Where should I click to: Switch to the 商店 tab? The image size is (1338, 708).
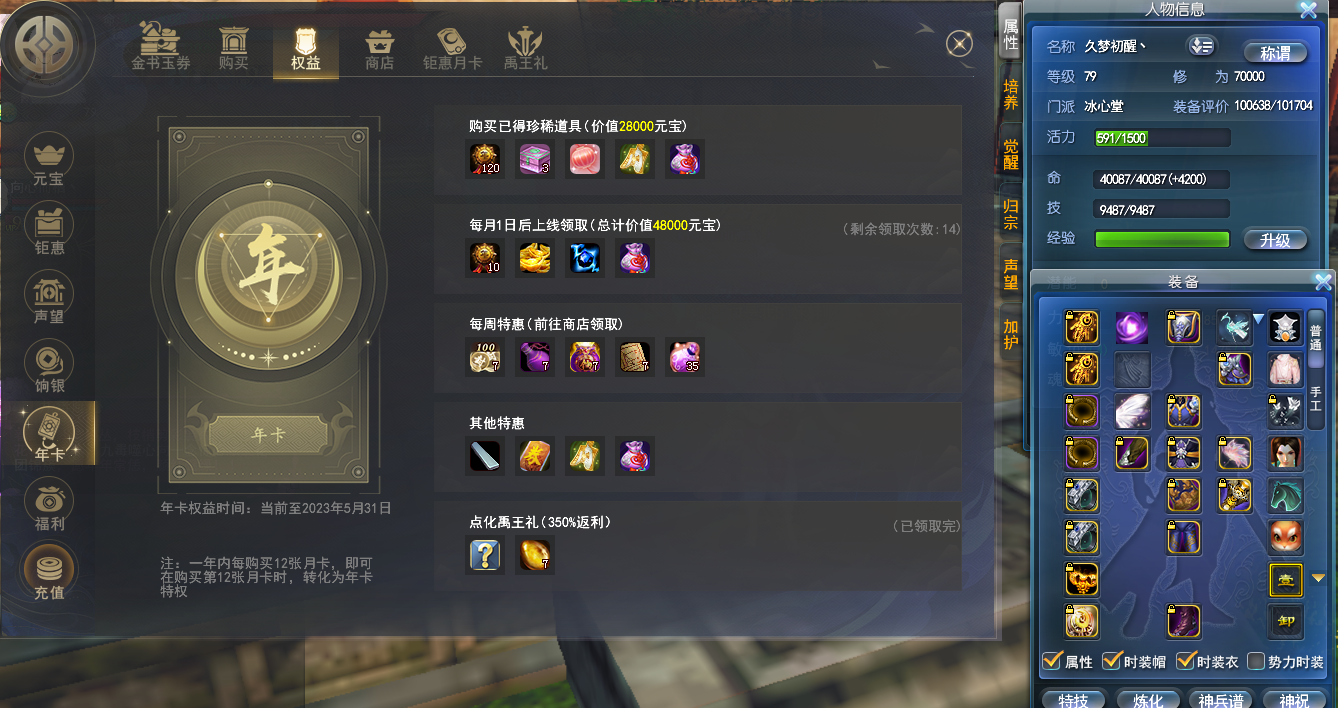tap(379, 48)
